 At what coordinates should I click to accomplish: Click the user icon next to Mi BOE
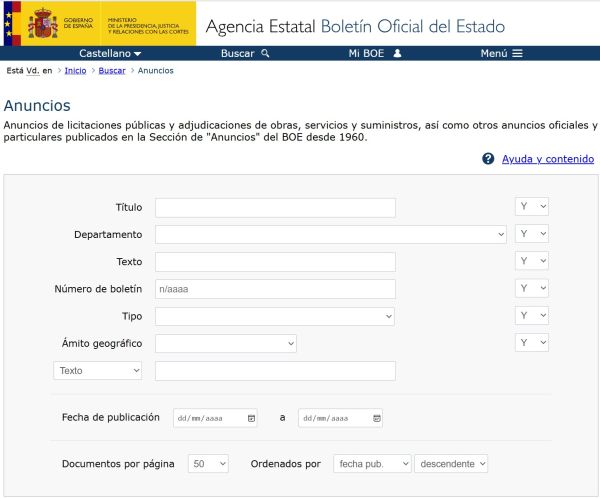tap(397, 53)
